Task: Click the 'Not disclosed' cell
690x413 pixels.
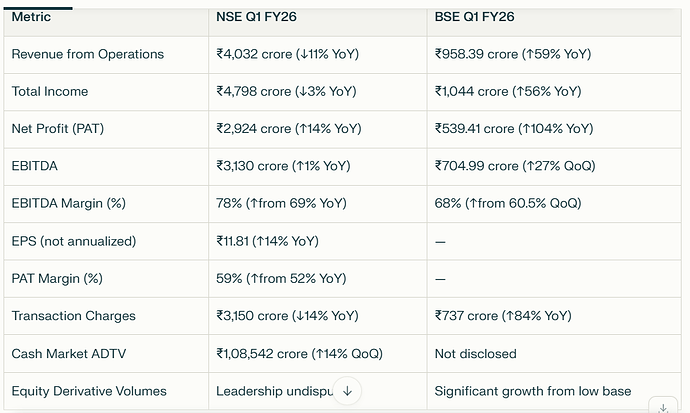Action: pyautogui.click(x=475, y=353)
